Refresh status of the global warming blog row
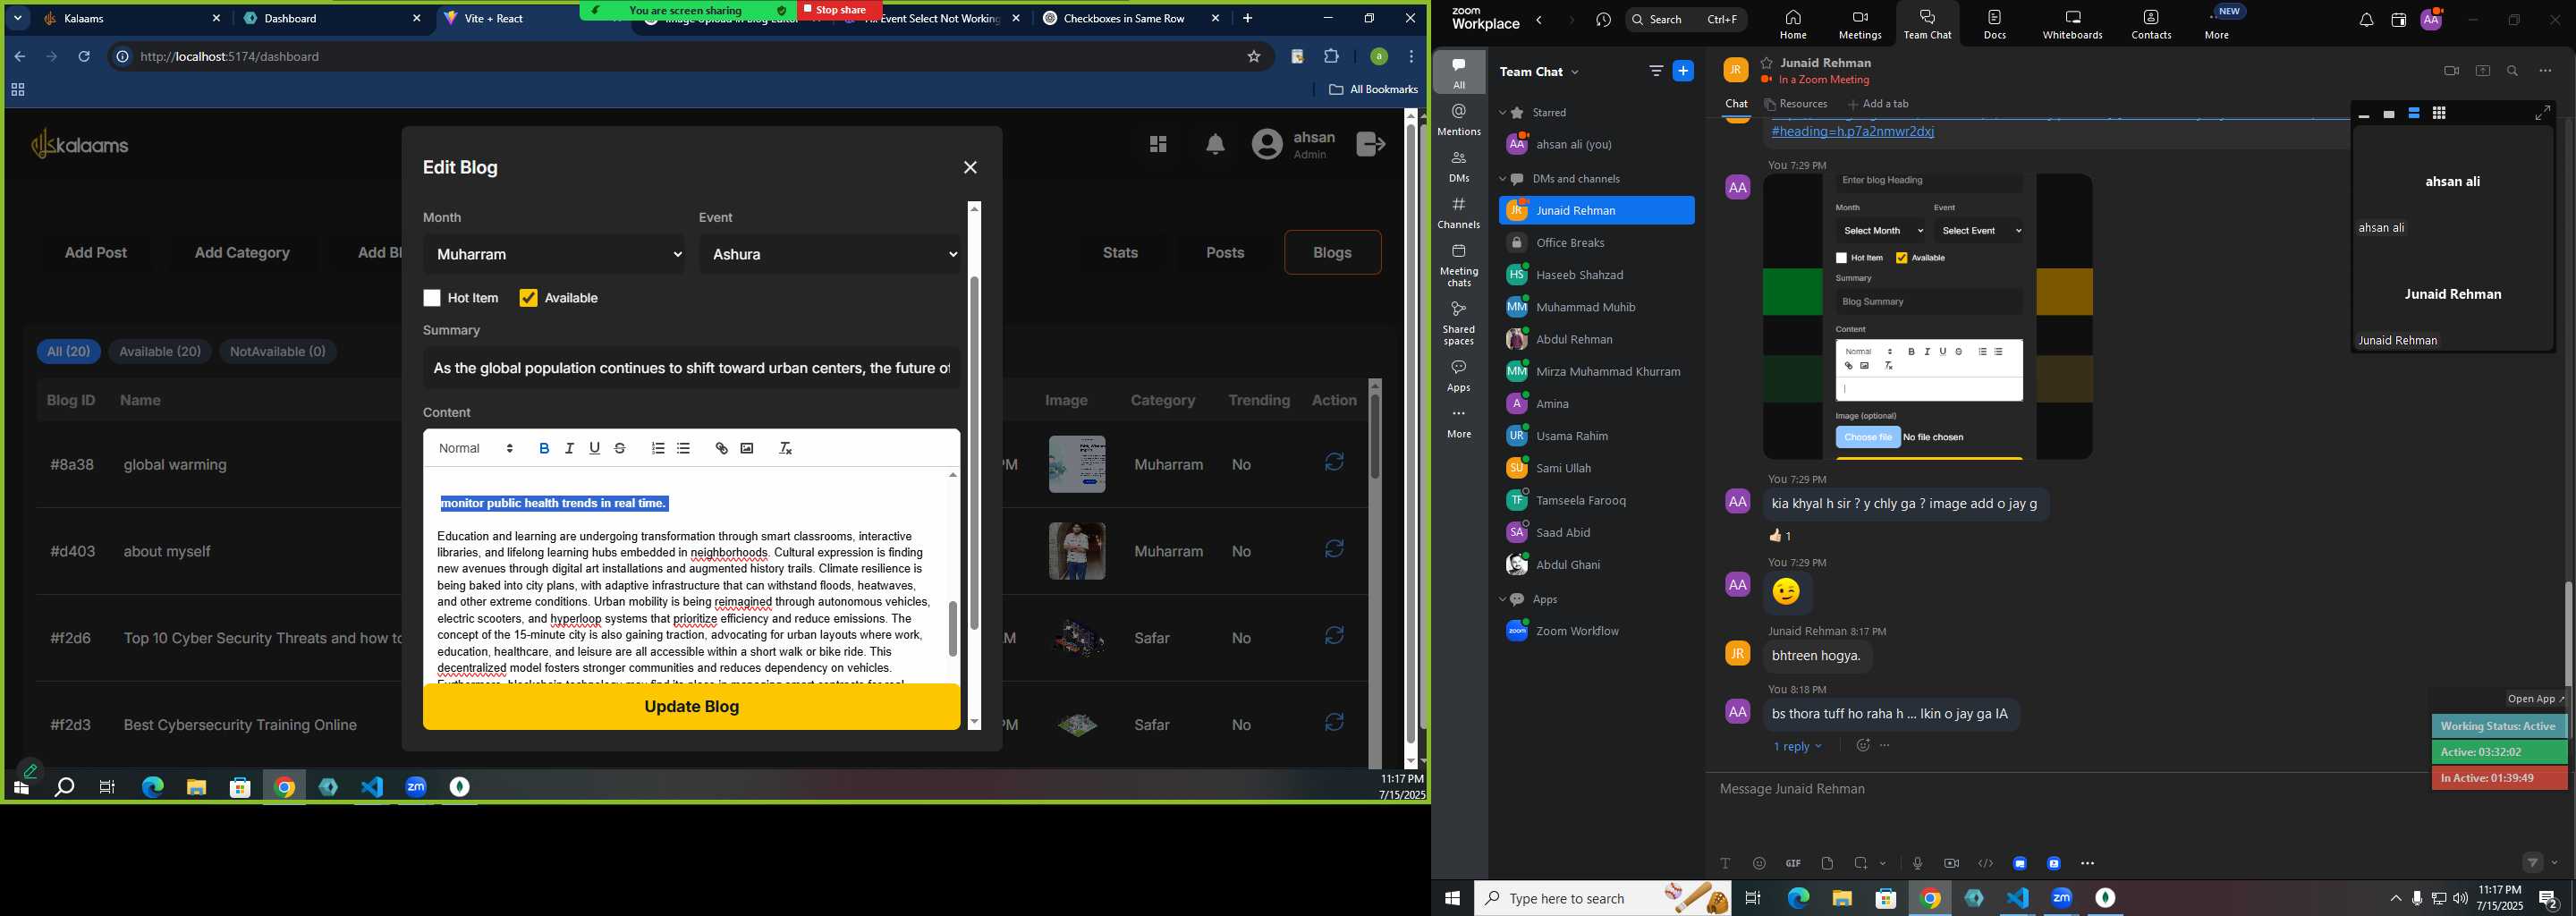Image resolution: width=2576 pixels, height=916 pixels. pyautogui.click(x=1334, y=462)
